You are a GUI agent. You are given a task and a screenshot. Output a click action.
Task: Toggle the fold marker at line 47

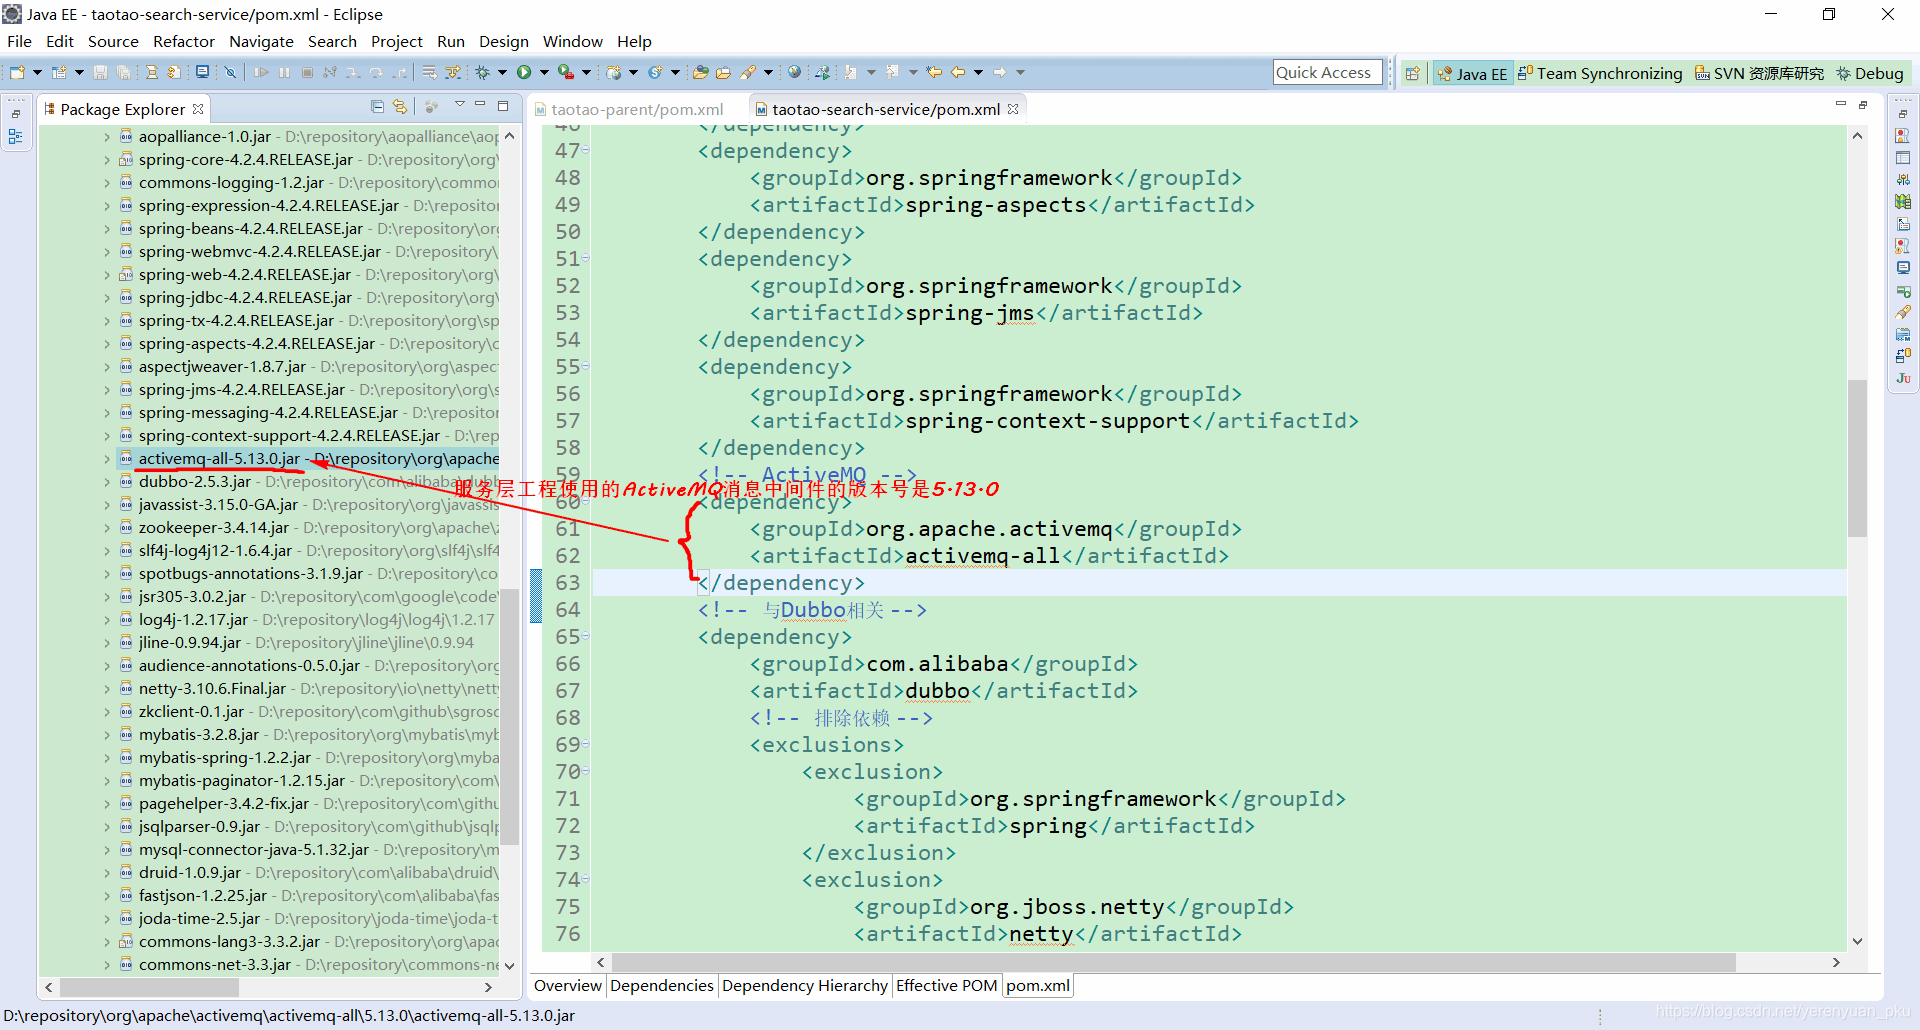[586, 151]
